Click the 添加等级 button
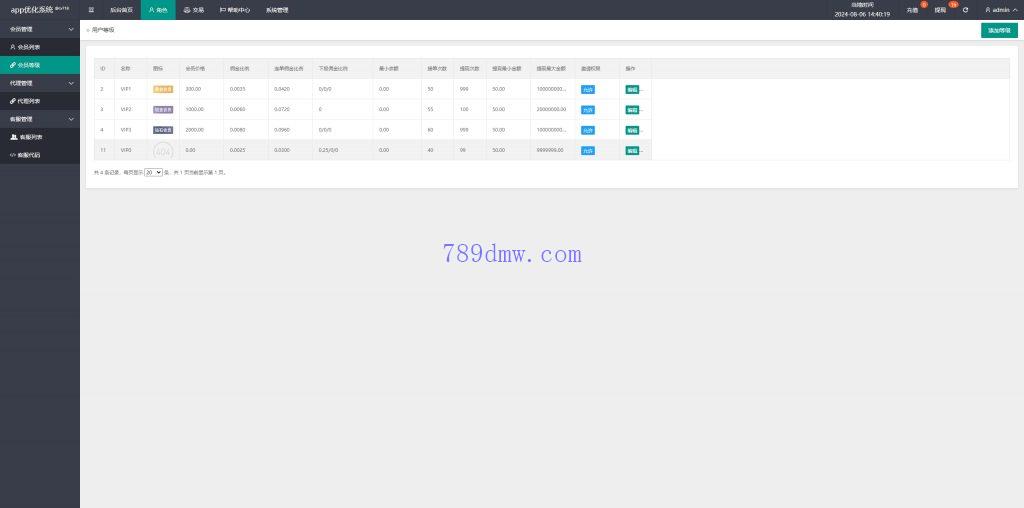 pyautogui.click(x=998, y=31)
